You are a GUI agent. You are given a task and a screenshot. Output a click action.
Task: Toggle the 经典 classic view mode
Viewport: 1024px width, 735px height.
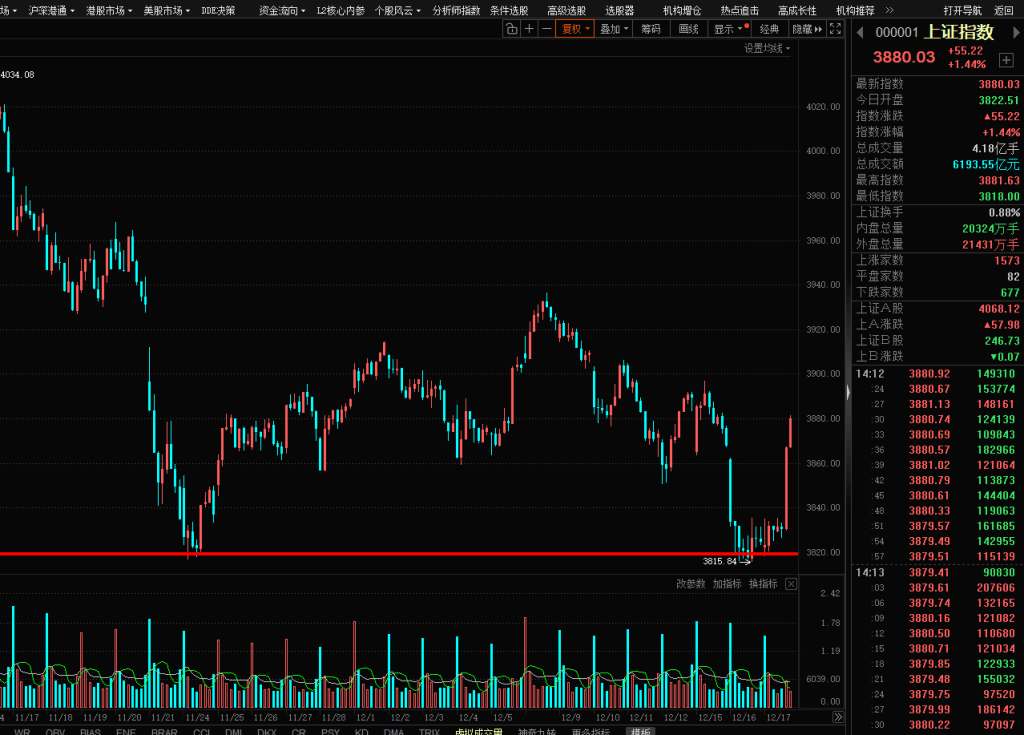pyautogui.click(x=769, y=29)
